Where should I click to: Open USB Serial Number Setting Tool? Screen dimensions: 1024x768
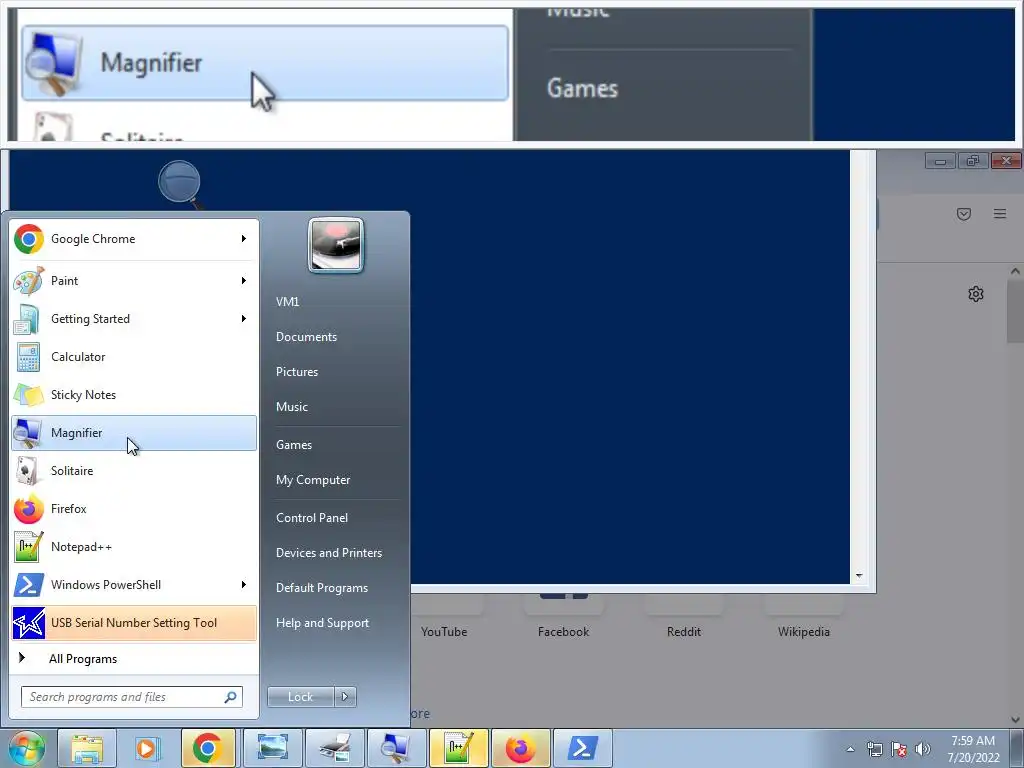[x=134, y=623]
